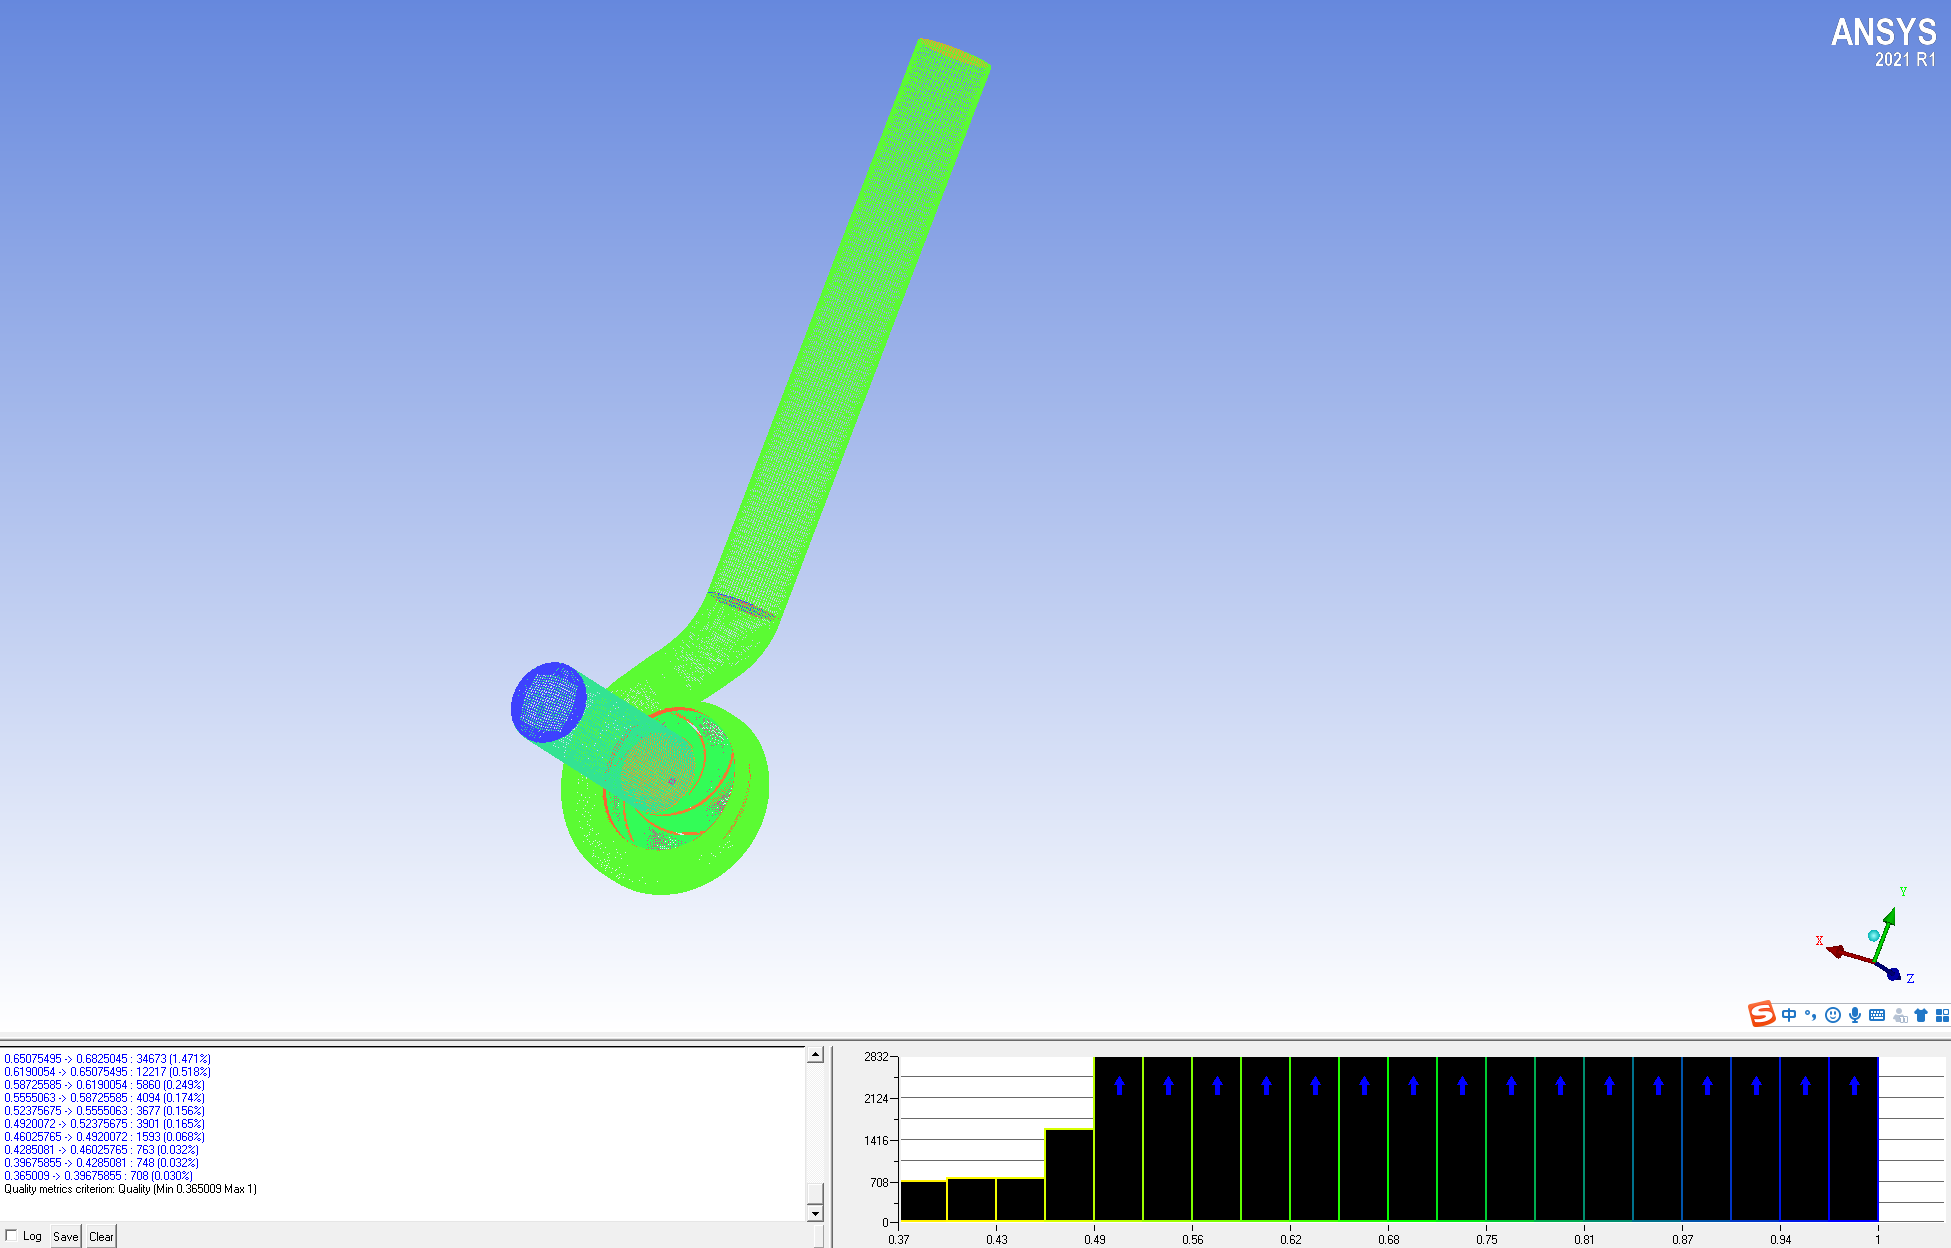Viewport: 1951px width, 1248px height.
Task: Click the punctuation mode icon in IME bar
Action: click(1811, 1015)
